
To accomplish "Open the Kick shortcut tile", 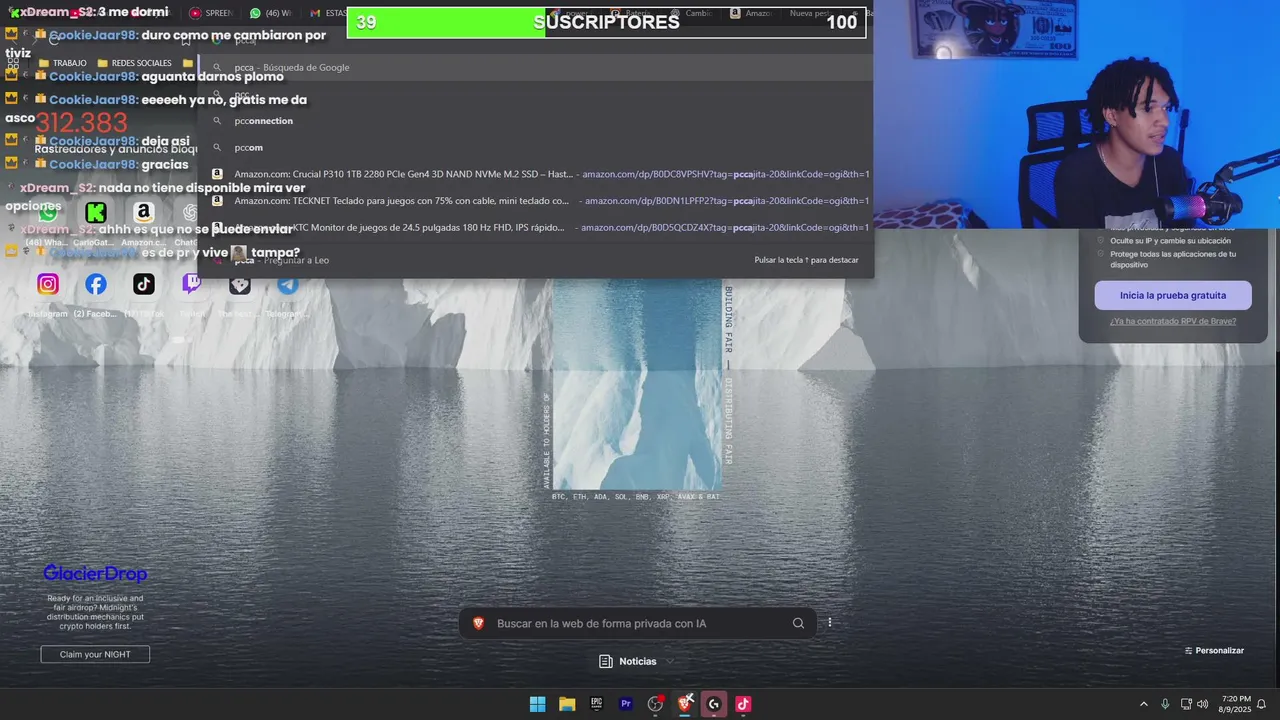I will click(96, 212).
